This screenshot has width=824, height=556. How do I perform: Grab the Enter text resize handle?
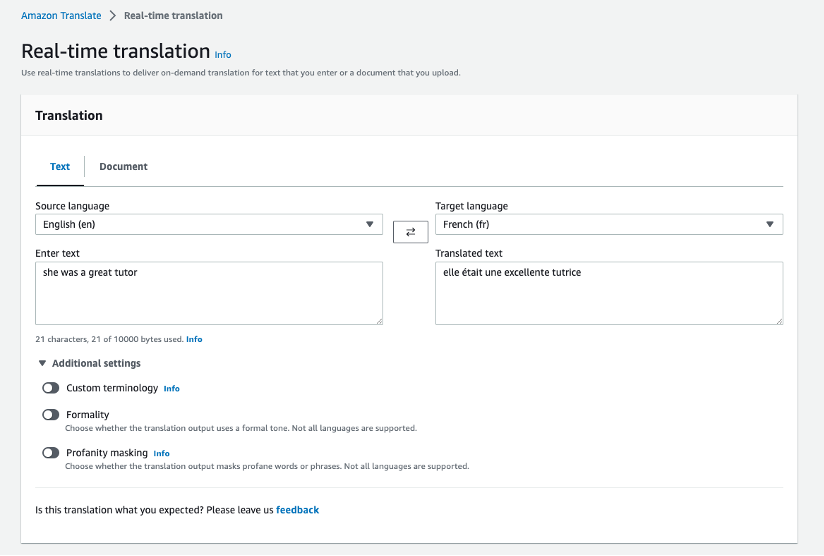pos(378,320)
